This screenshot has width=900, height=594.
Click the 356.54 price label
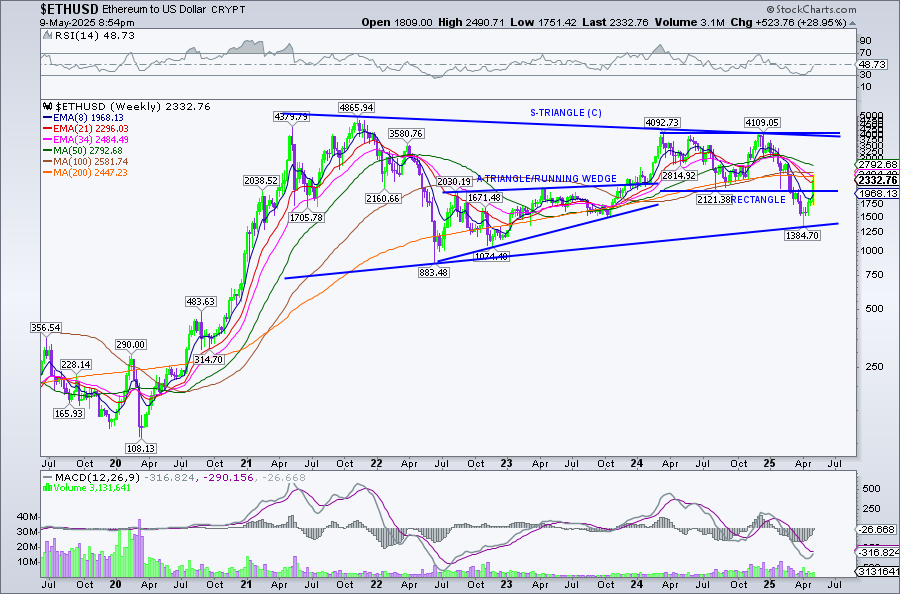click(x=46, y=328)
